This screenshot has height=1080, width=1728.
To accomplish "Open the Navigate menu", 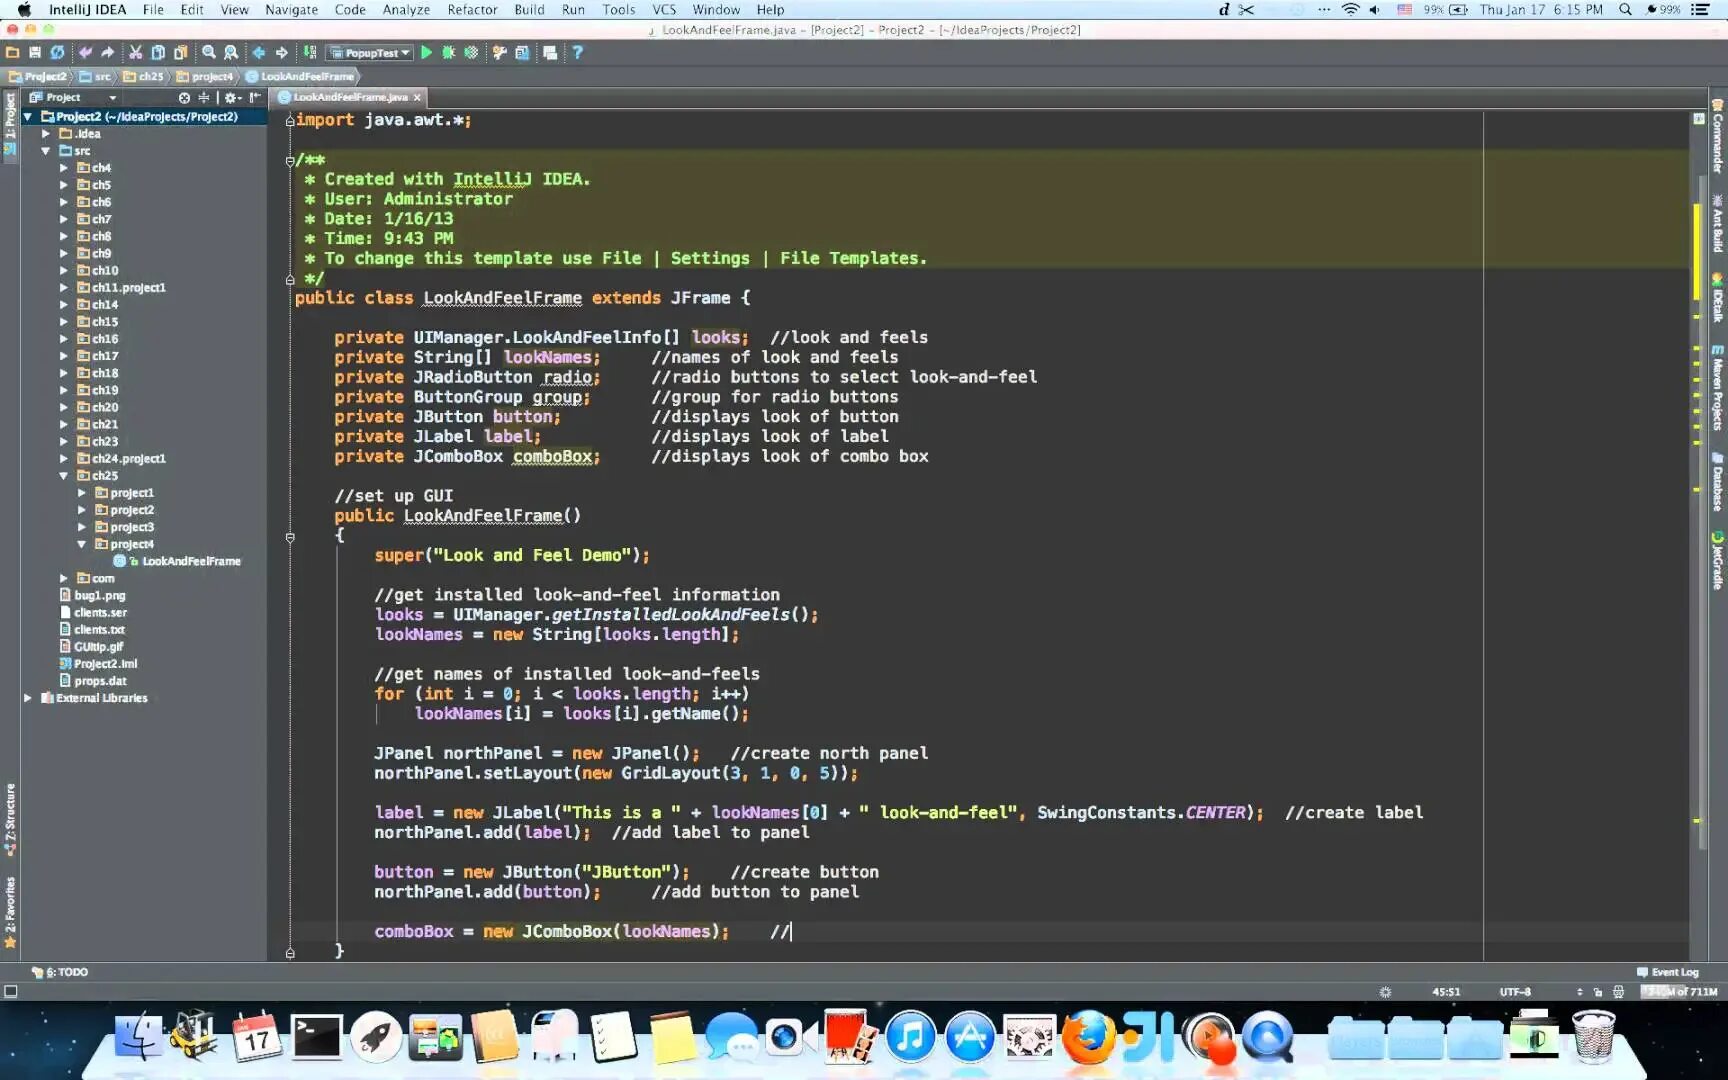I will pos(291,10).
